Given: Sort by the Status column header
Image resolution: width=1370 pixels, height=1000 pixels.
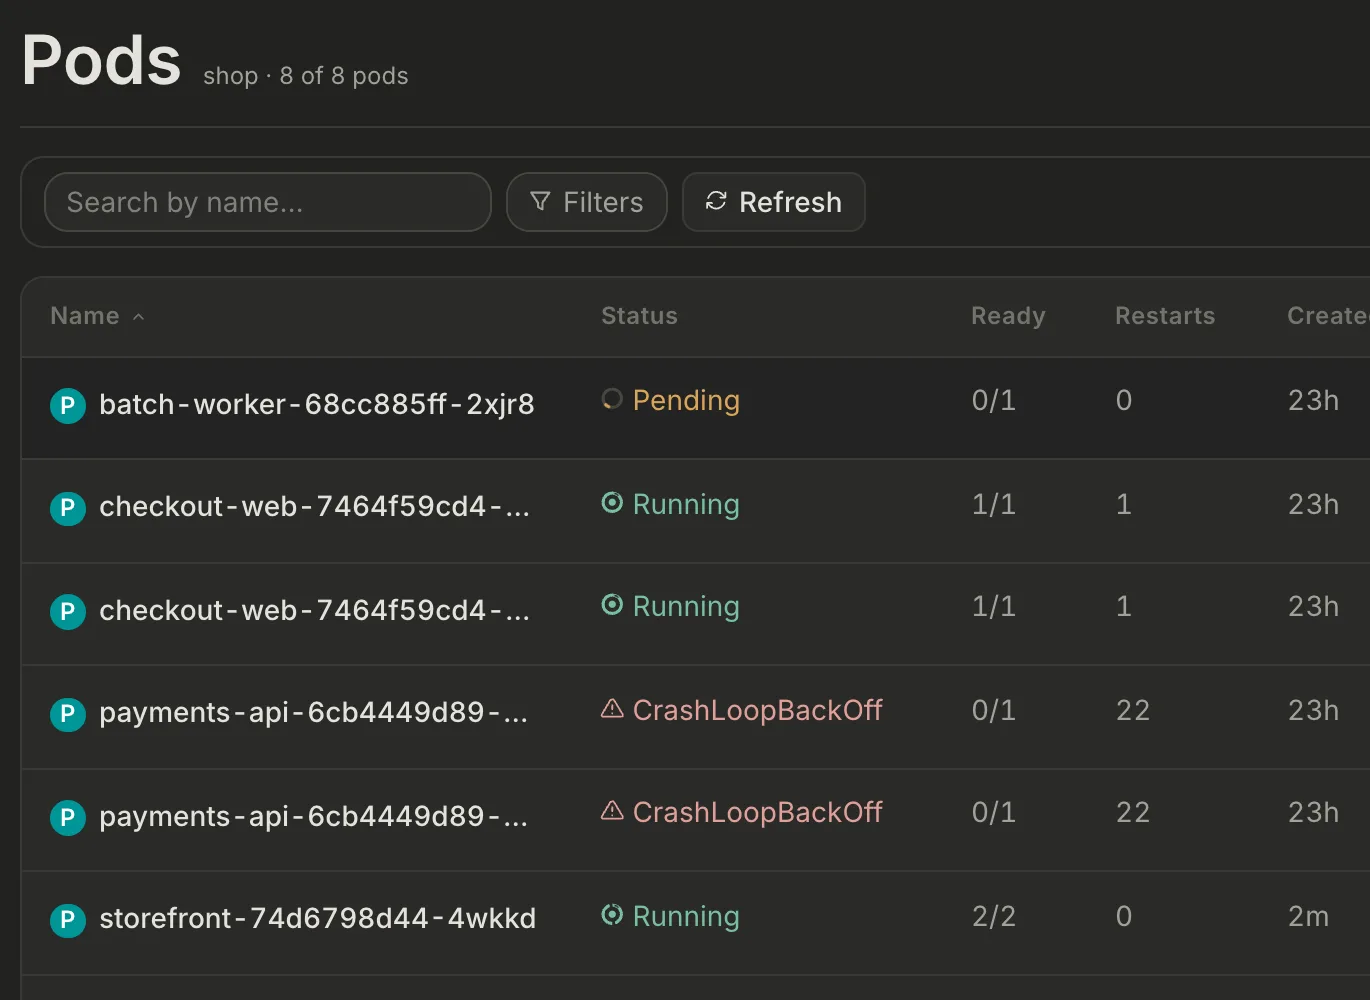Looking at the screenshot, I should pos(639,316).
